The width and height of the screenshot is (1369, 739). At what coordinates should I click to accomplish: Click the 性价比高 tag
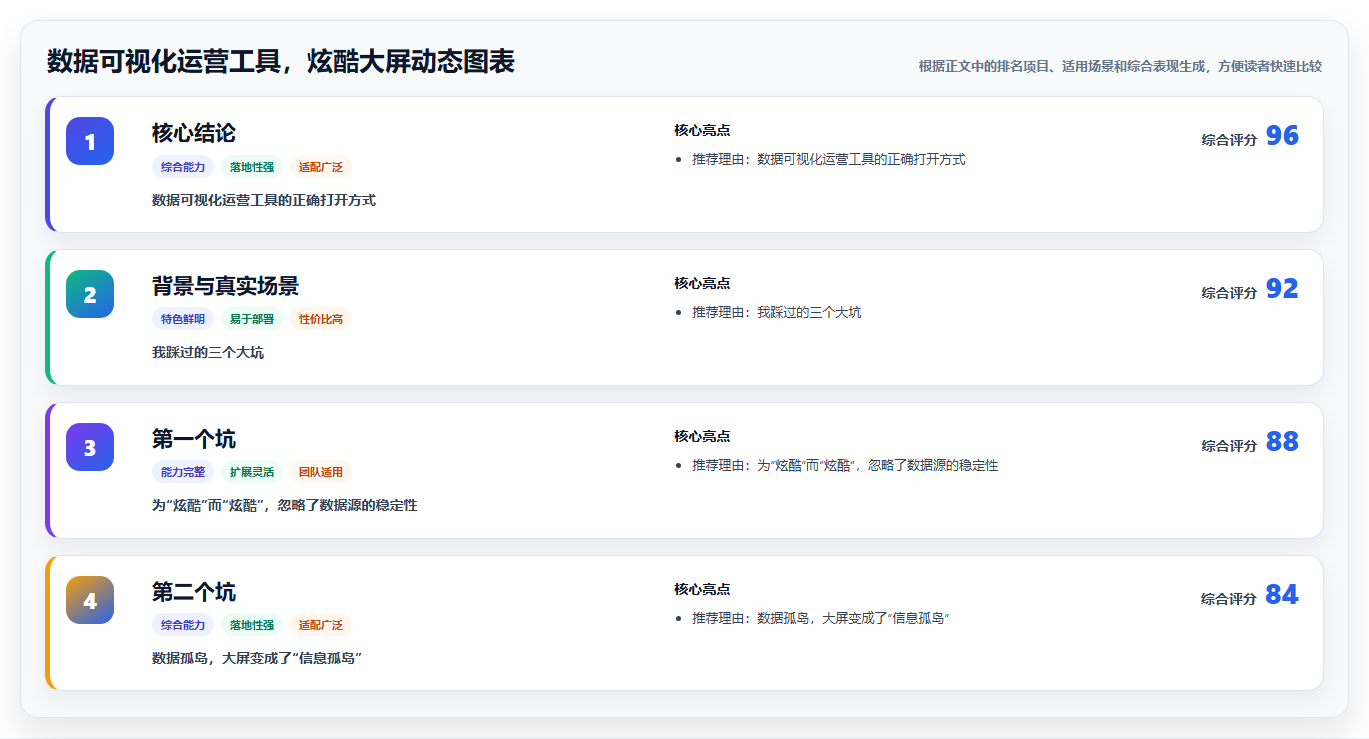321,320
